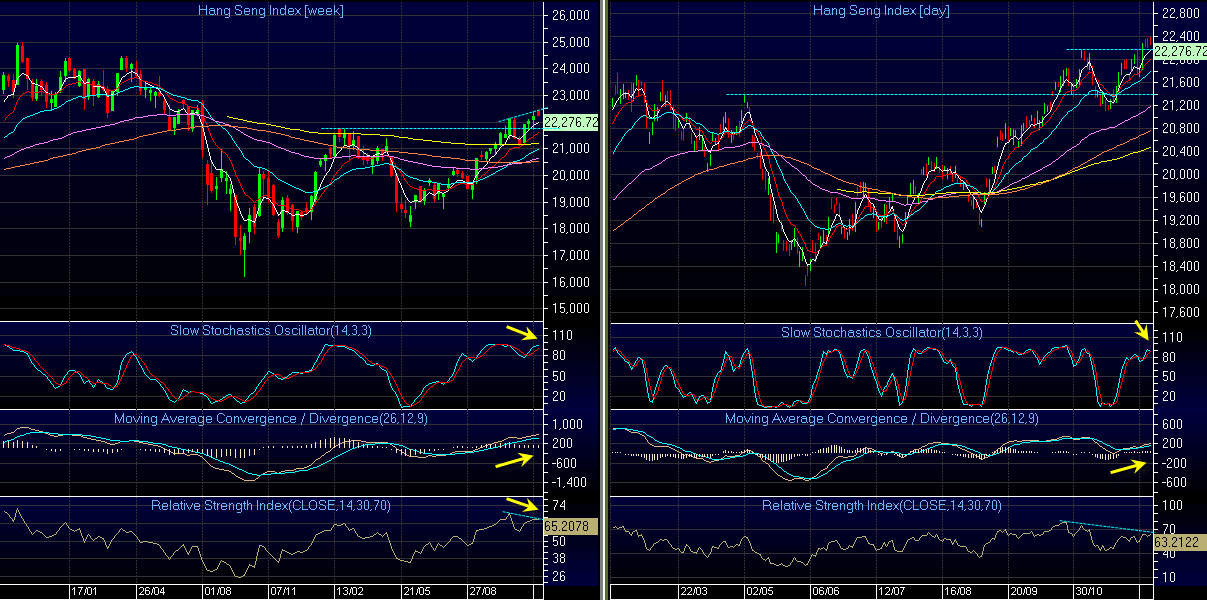Click the yellow arrow in daily MACD panel
Viewport: 1207px width, 600px height.
tap(1128, 466)
